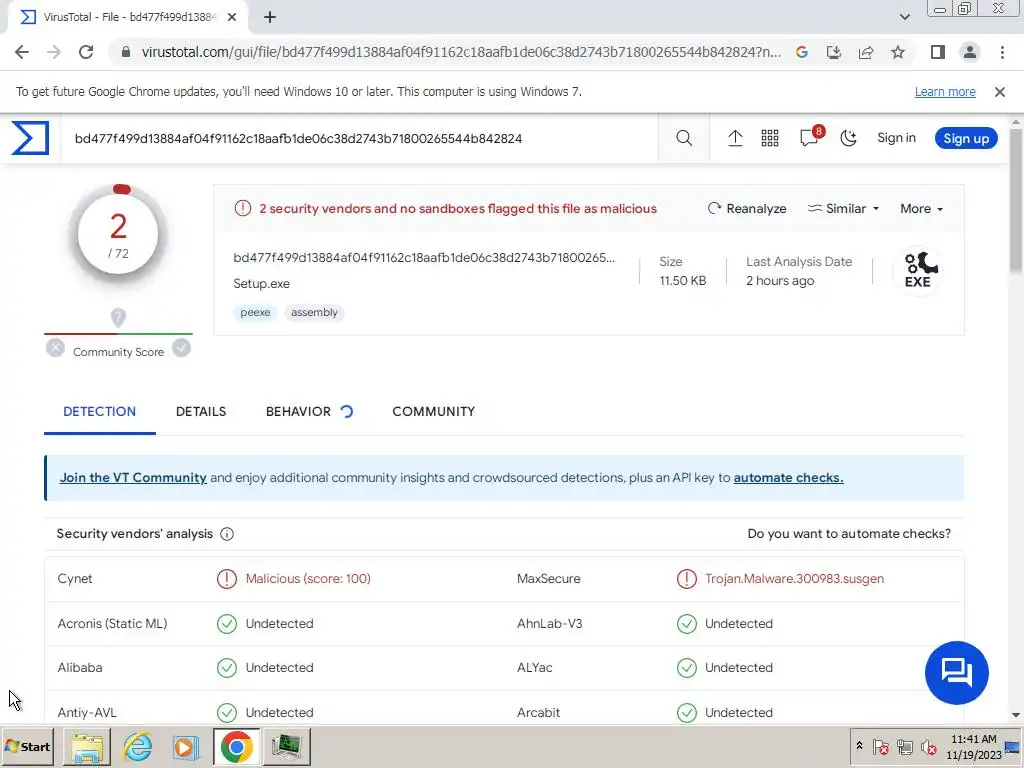Click the upload file arrow icon
Image resolution: width=1024 pixels, height=768 pixels.
coord(735,138)
